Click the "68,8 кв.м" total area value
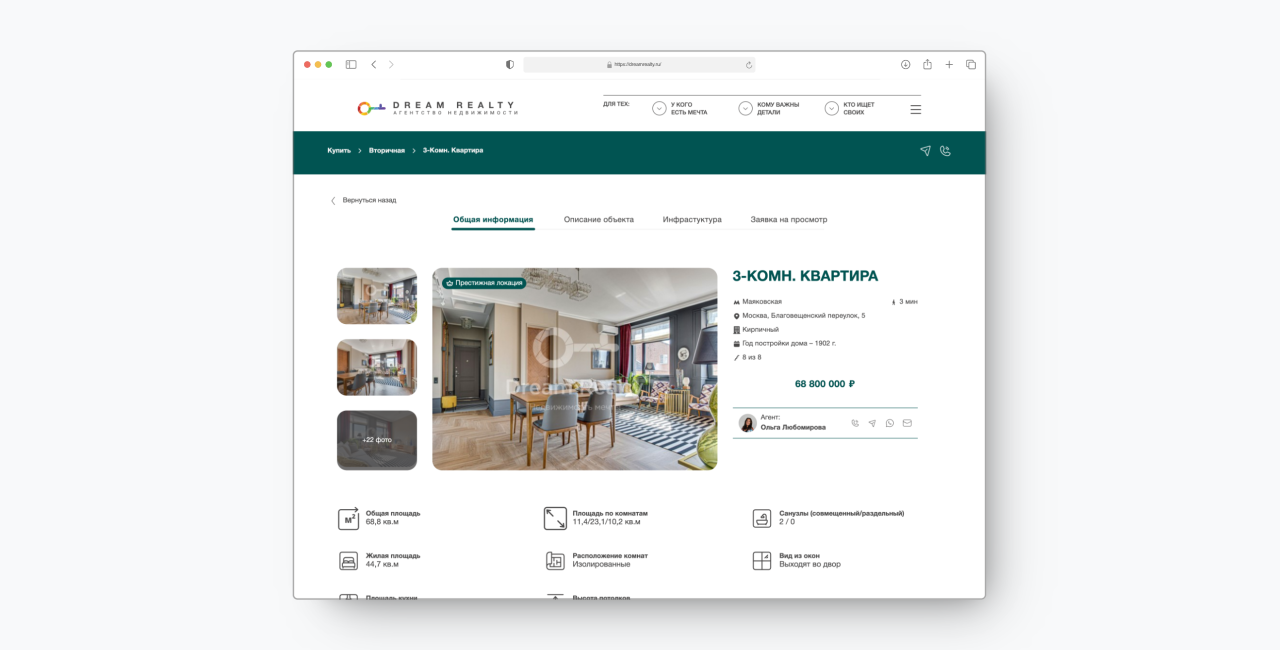Viewport: 1280px width, 650px height. pyautogui.click(x=382, y=522)
